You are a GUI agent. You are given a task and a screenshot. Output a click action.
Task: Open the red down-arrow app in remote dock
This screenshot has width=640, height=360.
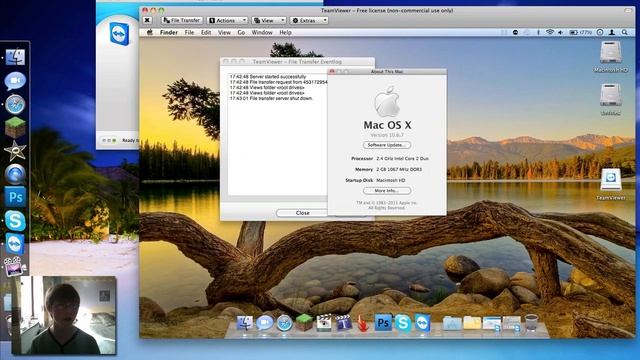point(363,323)
